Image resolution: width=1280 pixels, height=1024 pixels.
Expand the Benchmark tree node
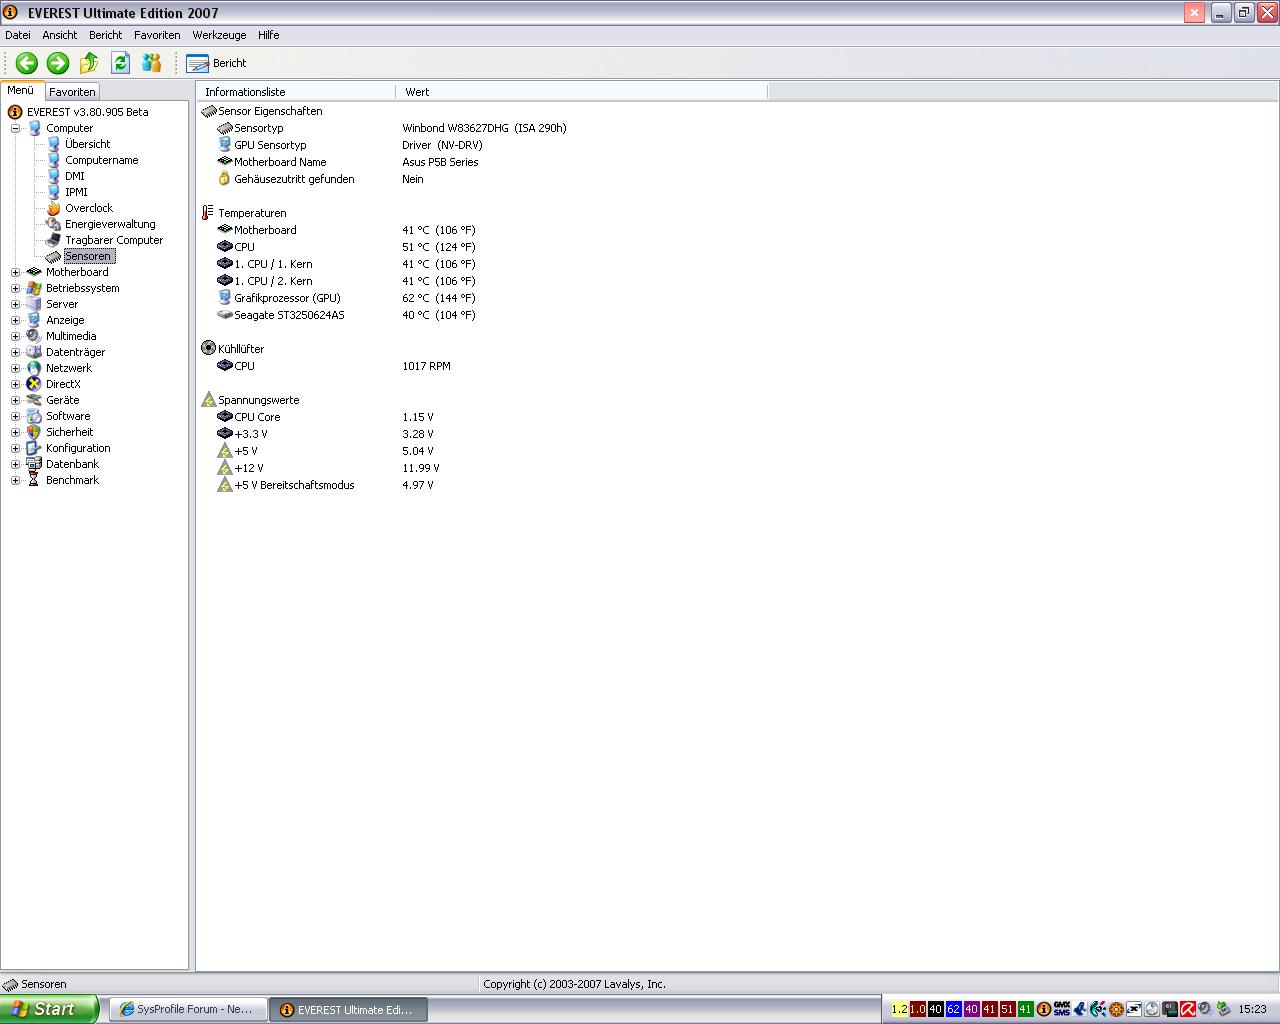(x=15, y=480)
